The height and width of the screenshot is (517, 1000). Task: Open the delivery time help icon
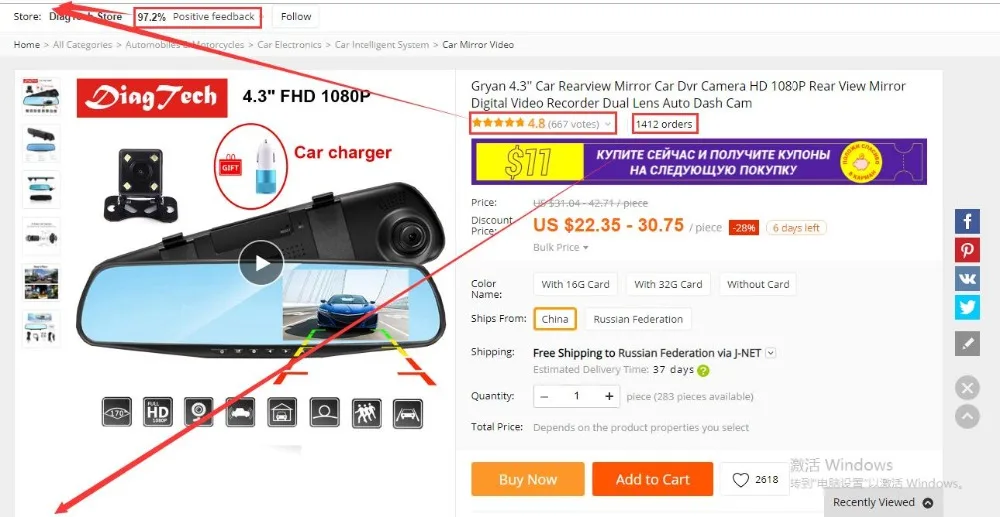(x=703, y=370)
